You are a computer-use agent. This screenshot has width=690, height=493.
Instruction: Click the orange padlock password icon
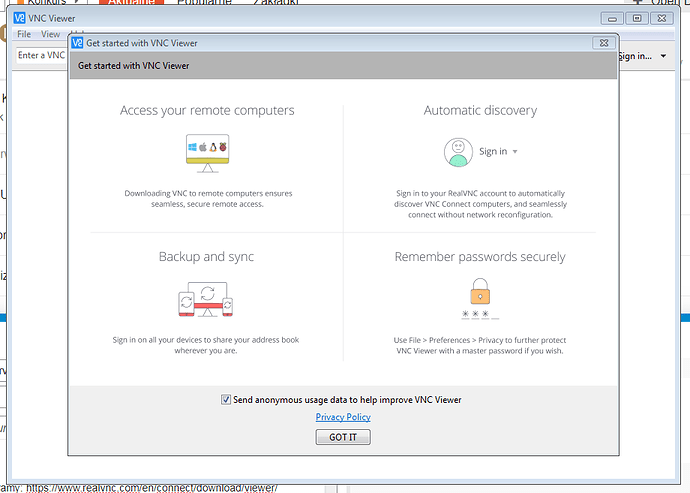point(480,291)
